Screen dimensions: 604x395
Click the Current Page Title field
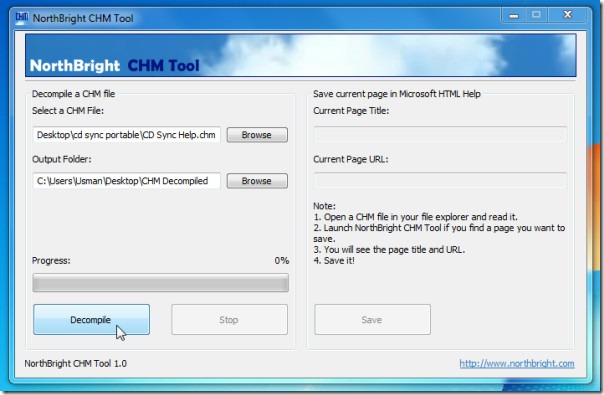coord(440,134)
